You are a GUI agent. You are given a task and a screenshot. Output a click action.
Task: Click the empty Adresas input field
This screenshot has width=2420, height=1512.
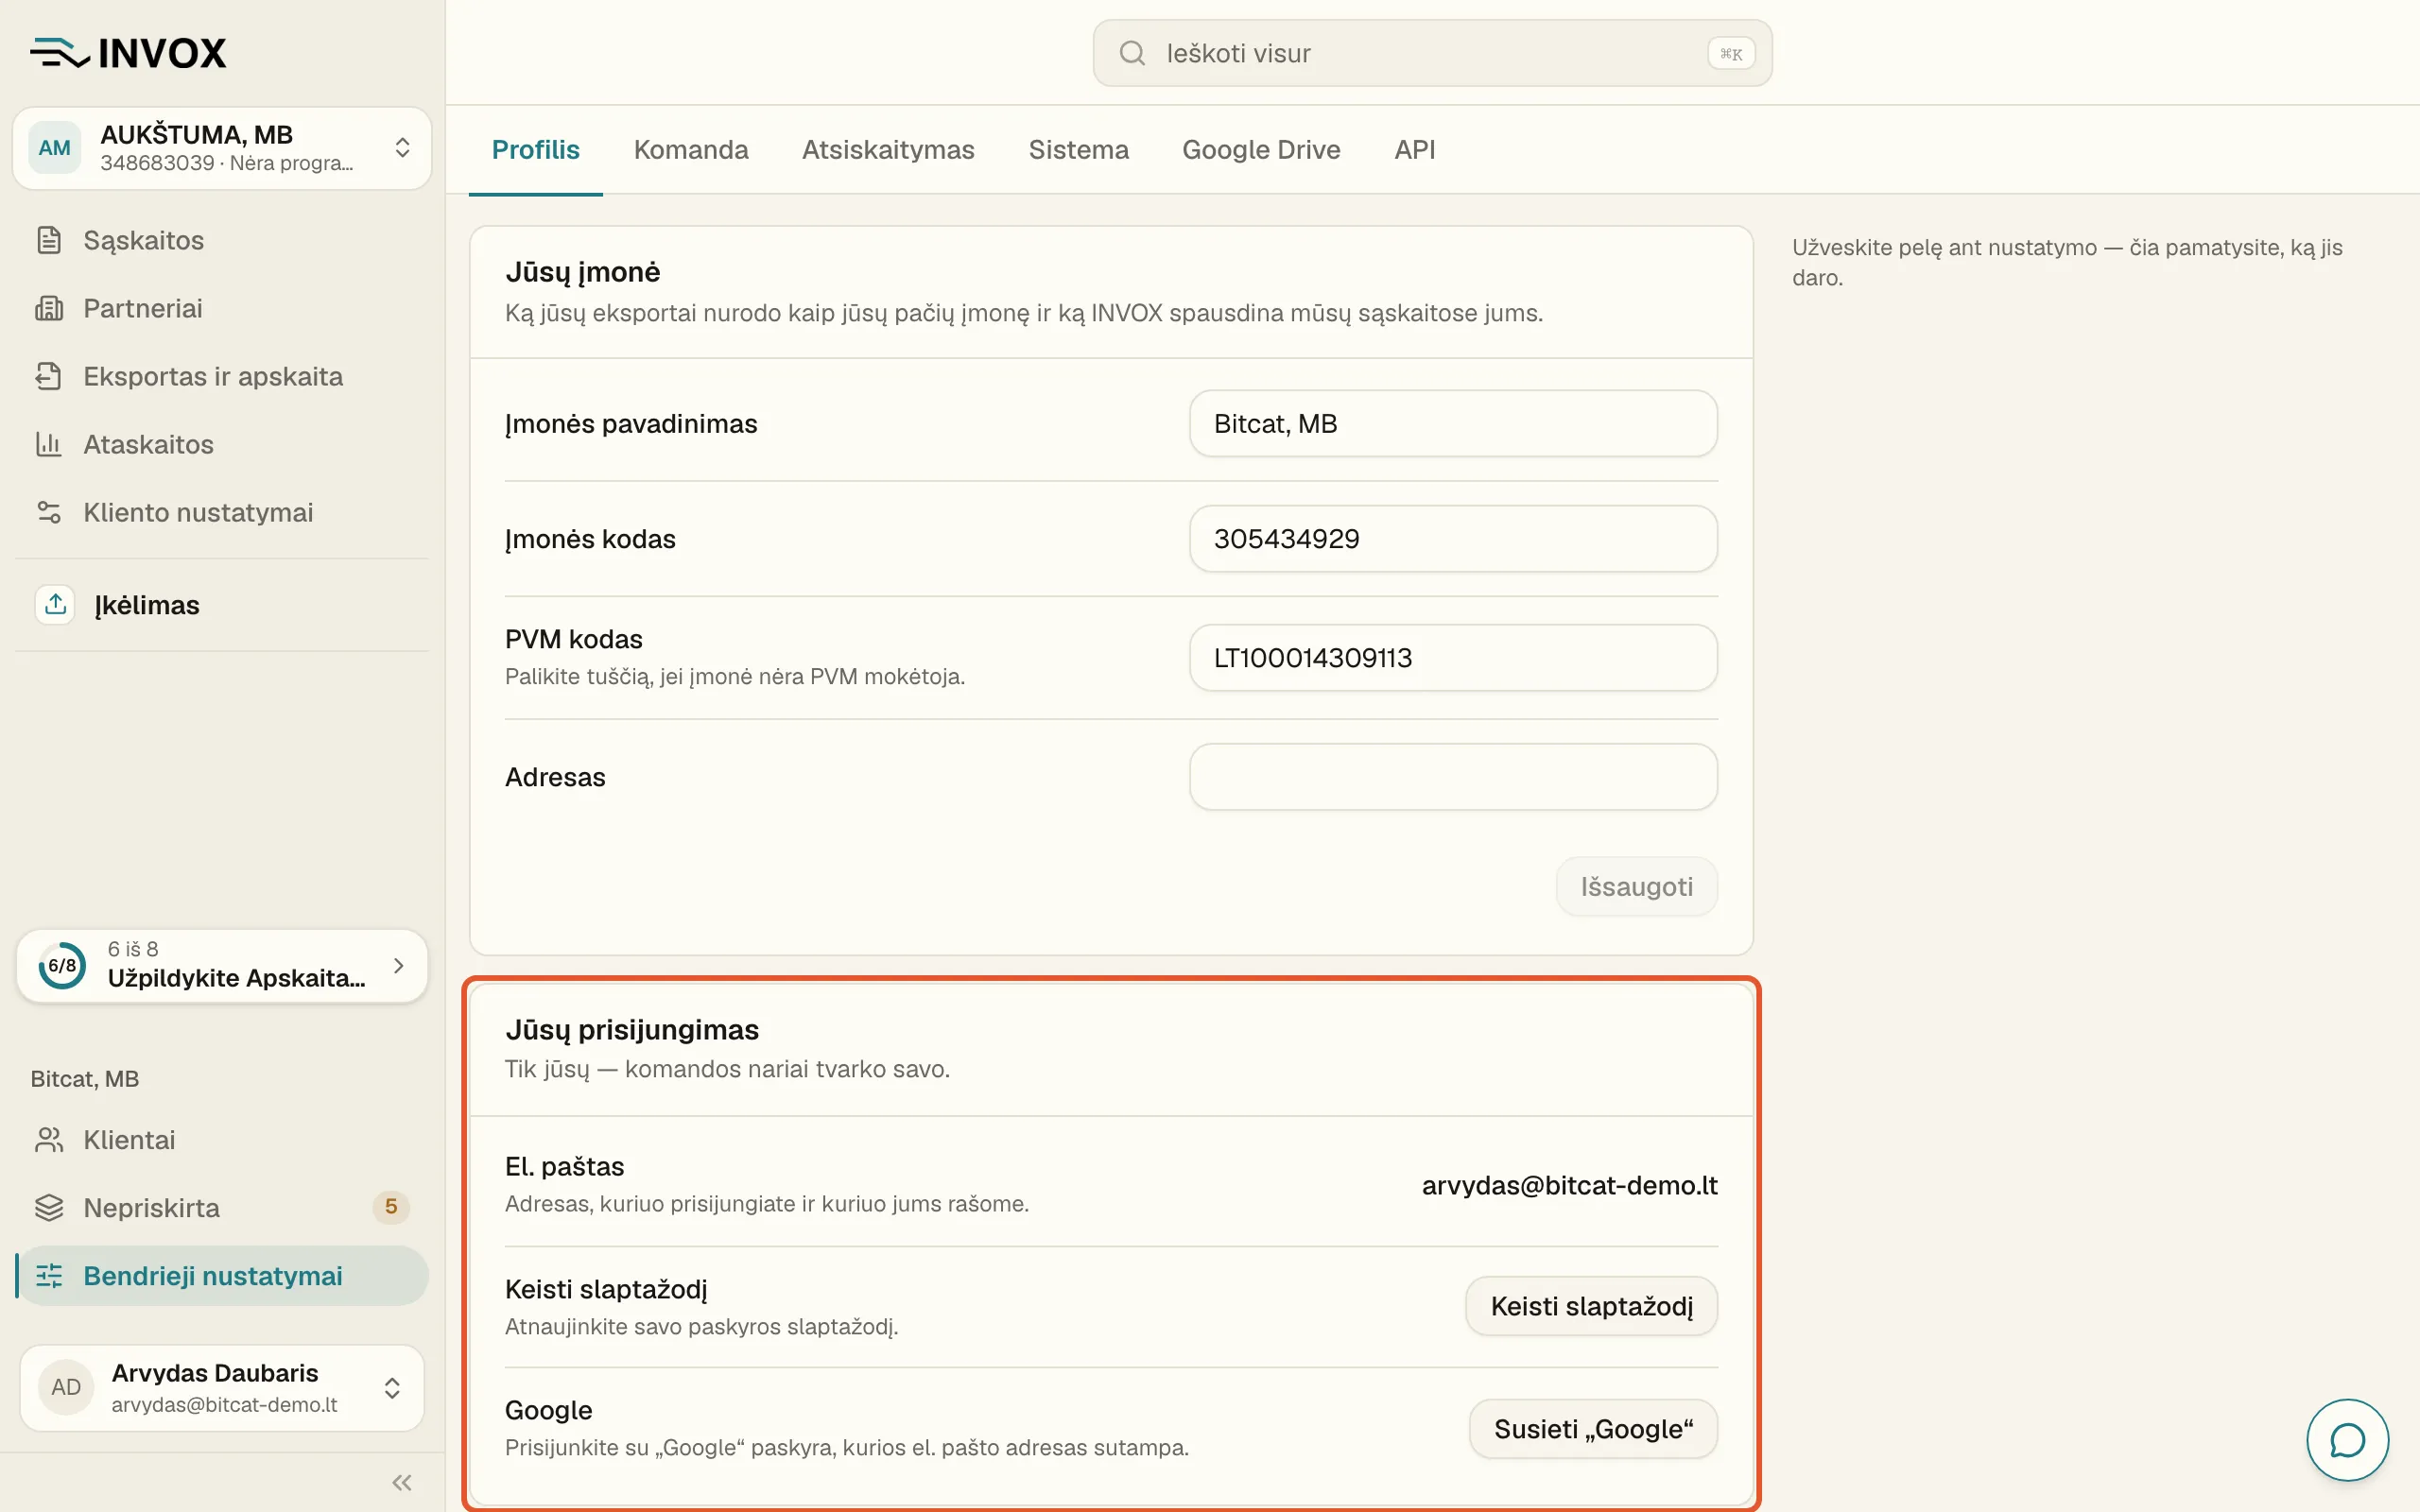(1453, 777)
